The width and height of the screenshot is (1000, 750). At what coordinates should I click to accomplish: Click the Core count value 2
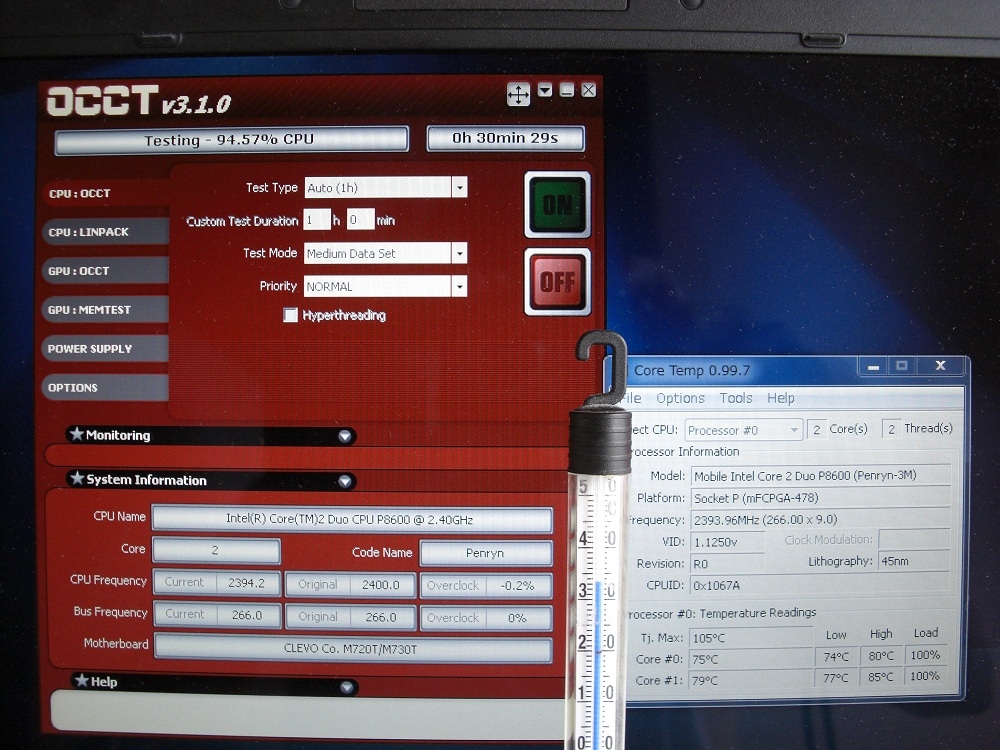tap(216, 550)
